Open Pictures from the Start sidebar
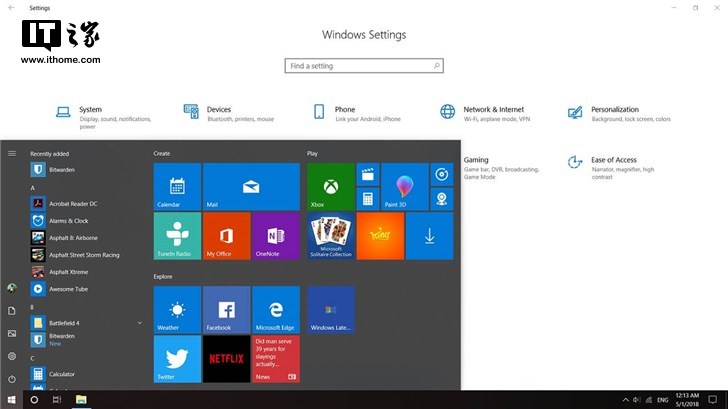Viewport: 728px width, 409px height. click(12, 333)
